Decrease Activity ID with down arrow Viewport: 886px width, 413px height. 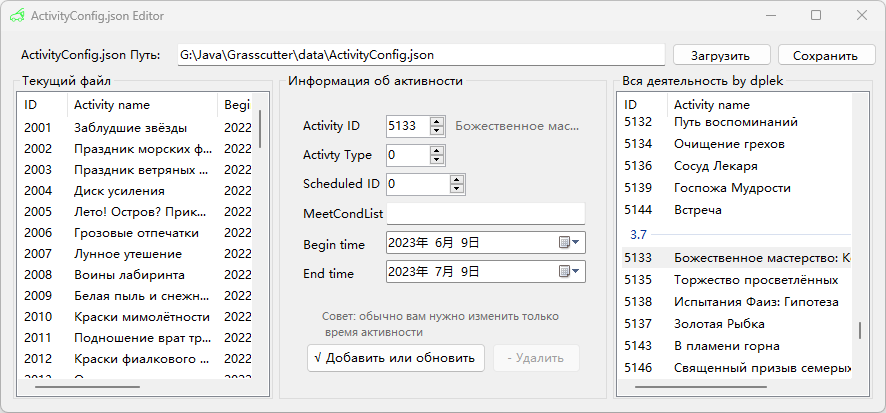coord(437,131)
